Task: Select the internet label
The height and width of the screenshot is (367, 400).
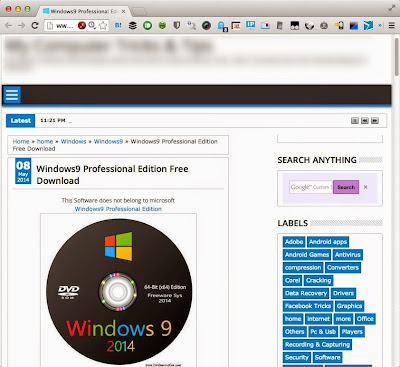Action: [x=318, y=319]
